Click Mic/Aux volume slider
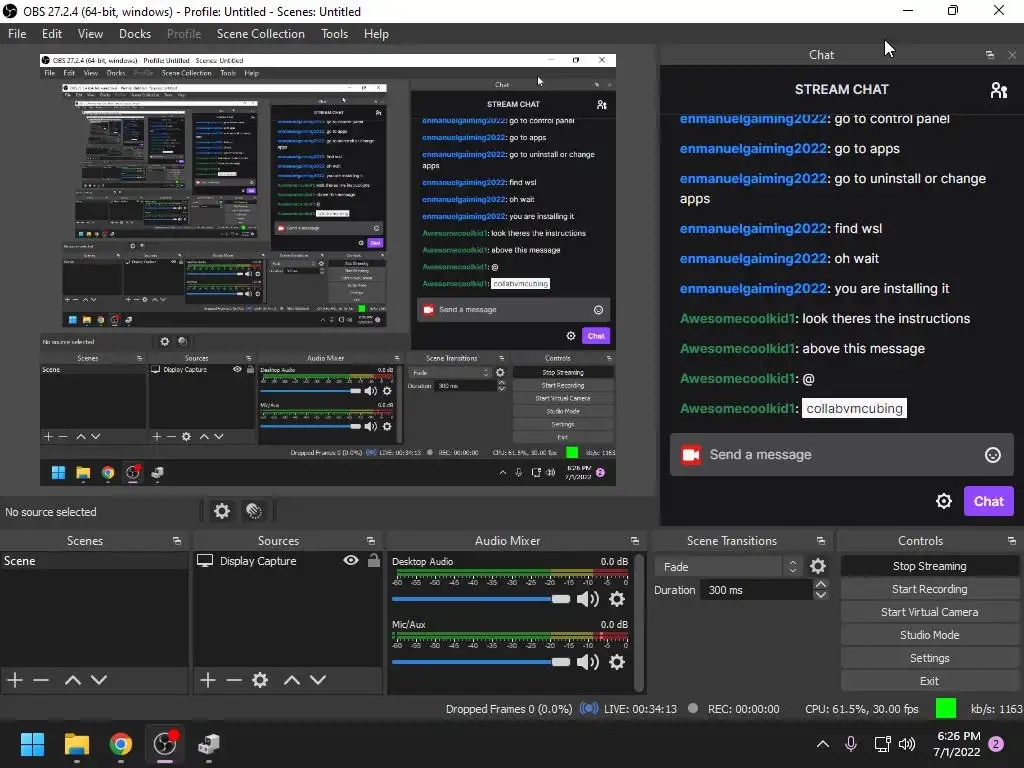1024x768 pixels. 481,662
